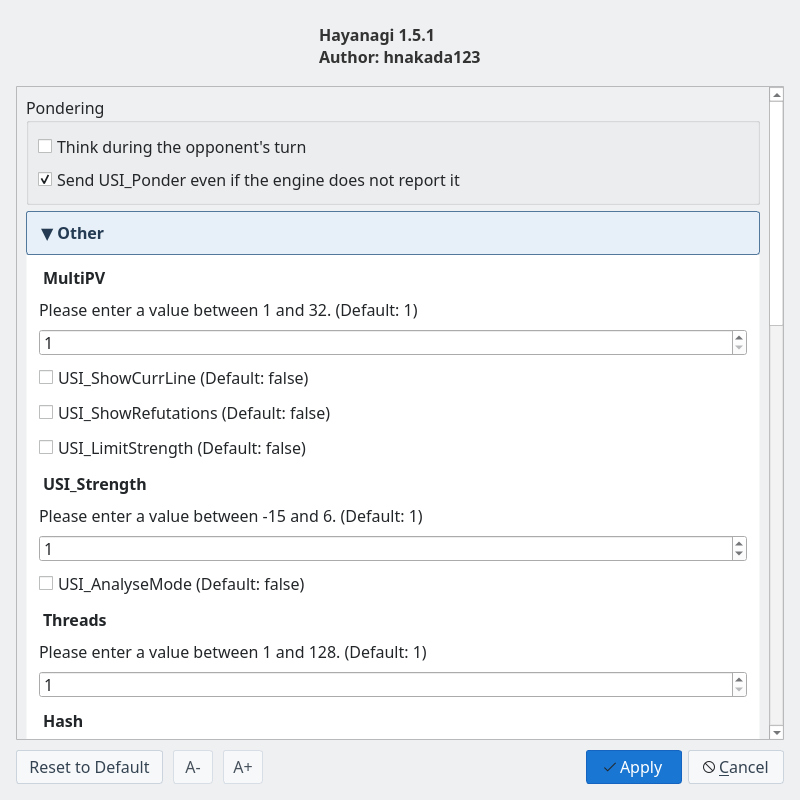Increase USI_Strength with the up arrow
800x800 pixels.
pos(739,544)
